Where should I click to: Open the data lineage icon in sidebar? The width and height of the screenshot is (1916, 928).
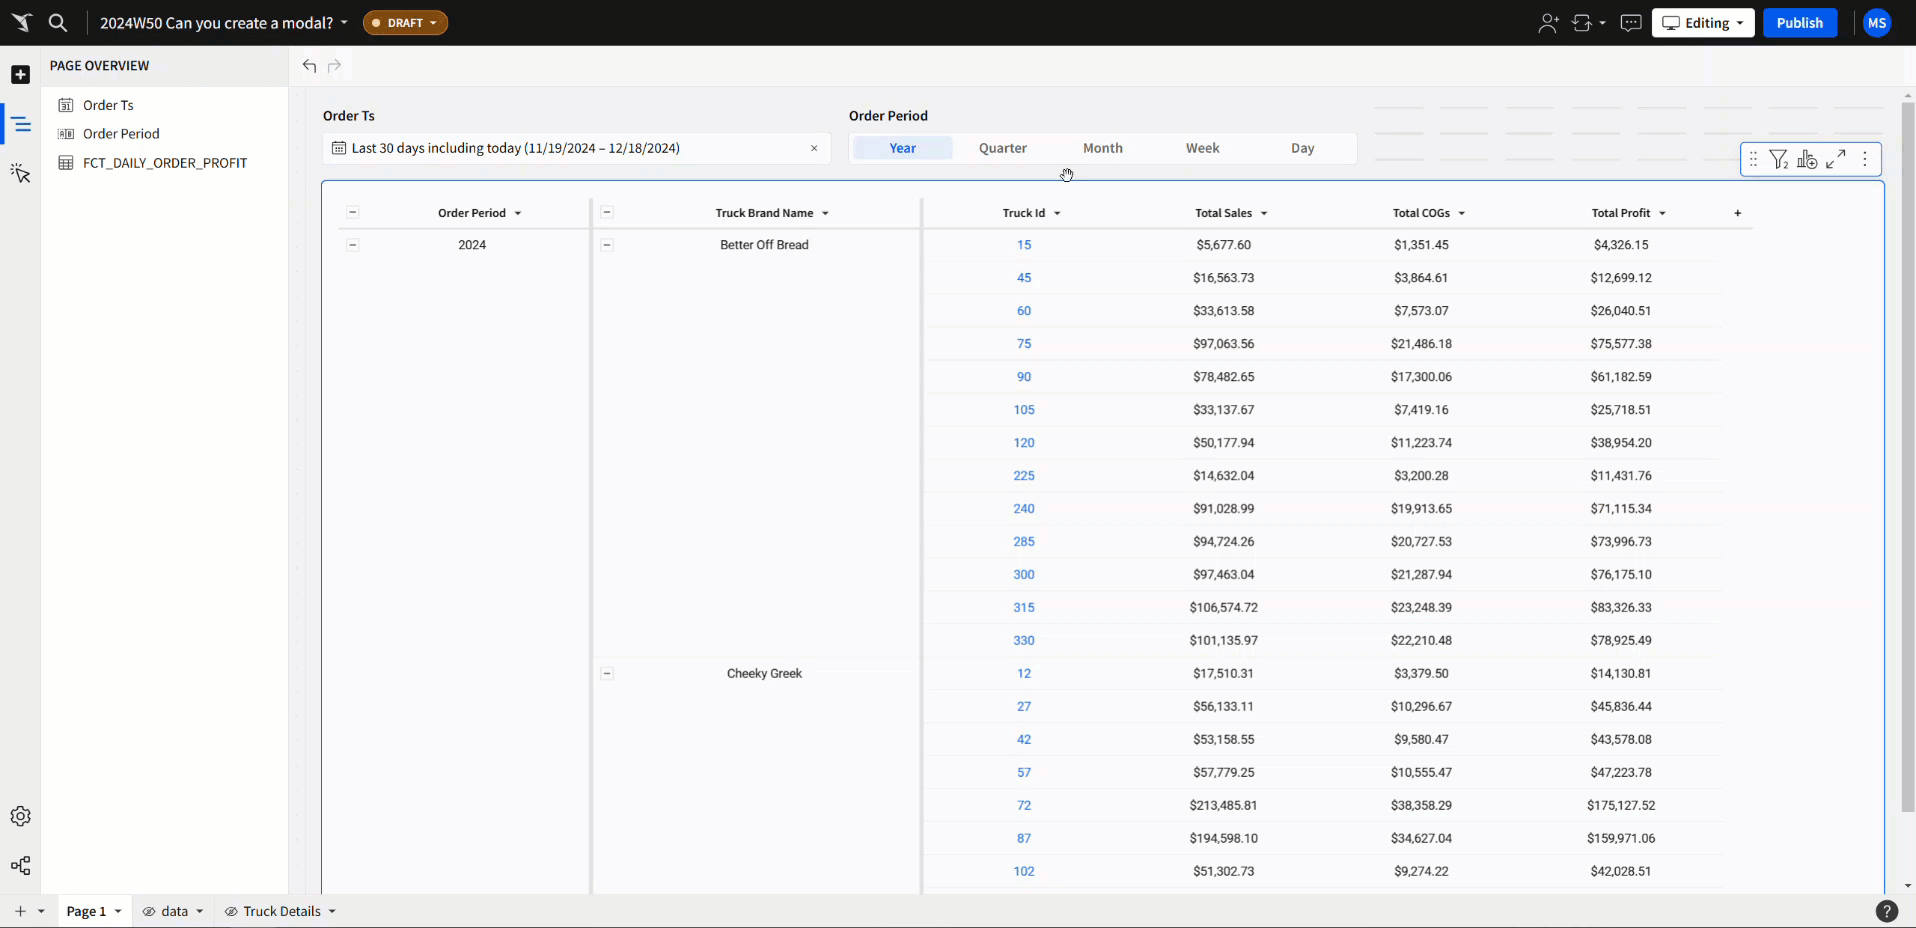coord(20,865)
